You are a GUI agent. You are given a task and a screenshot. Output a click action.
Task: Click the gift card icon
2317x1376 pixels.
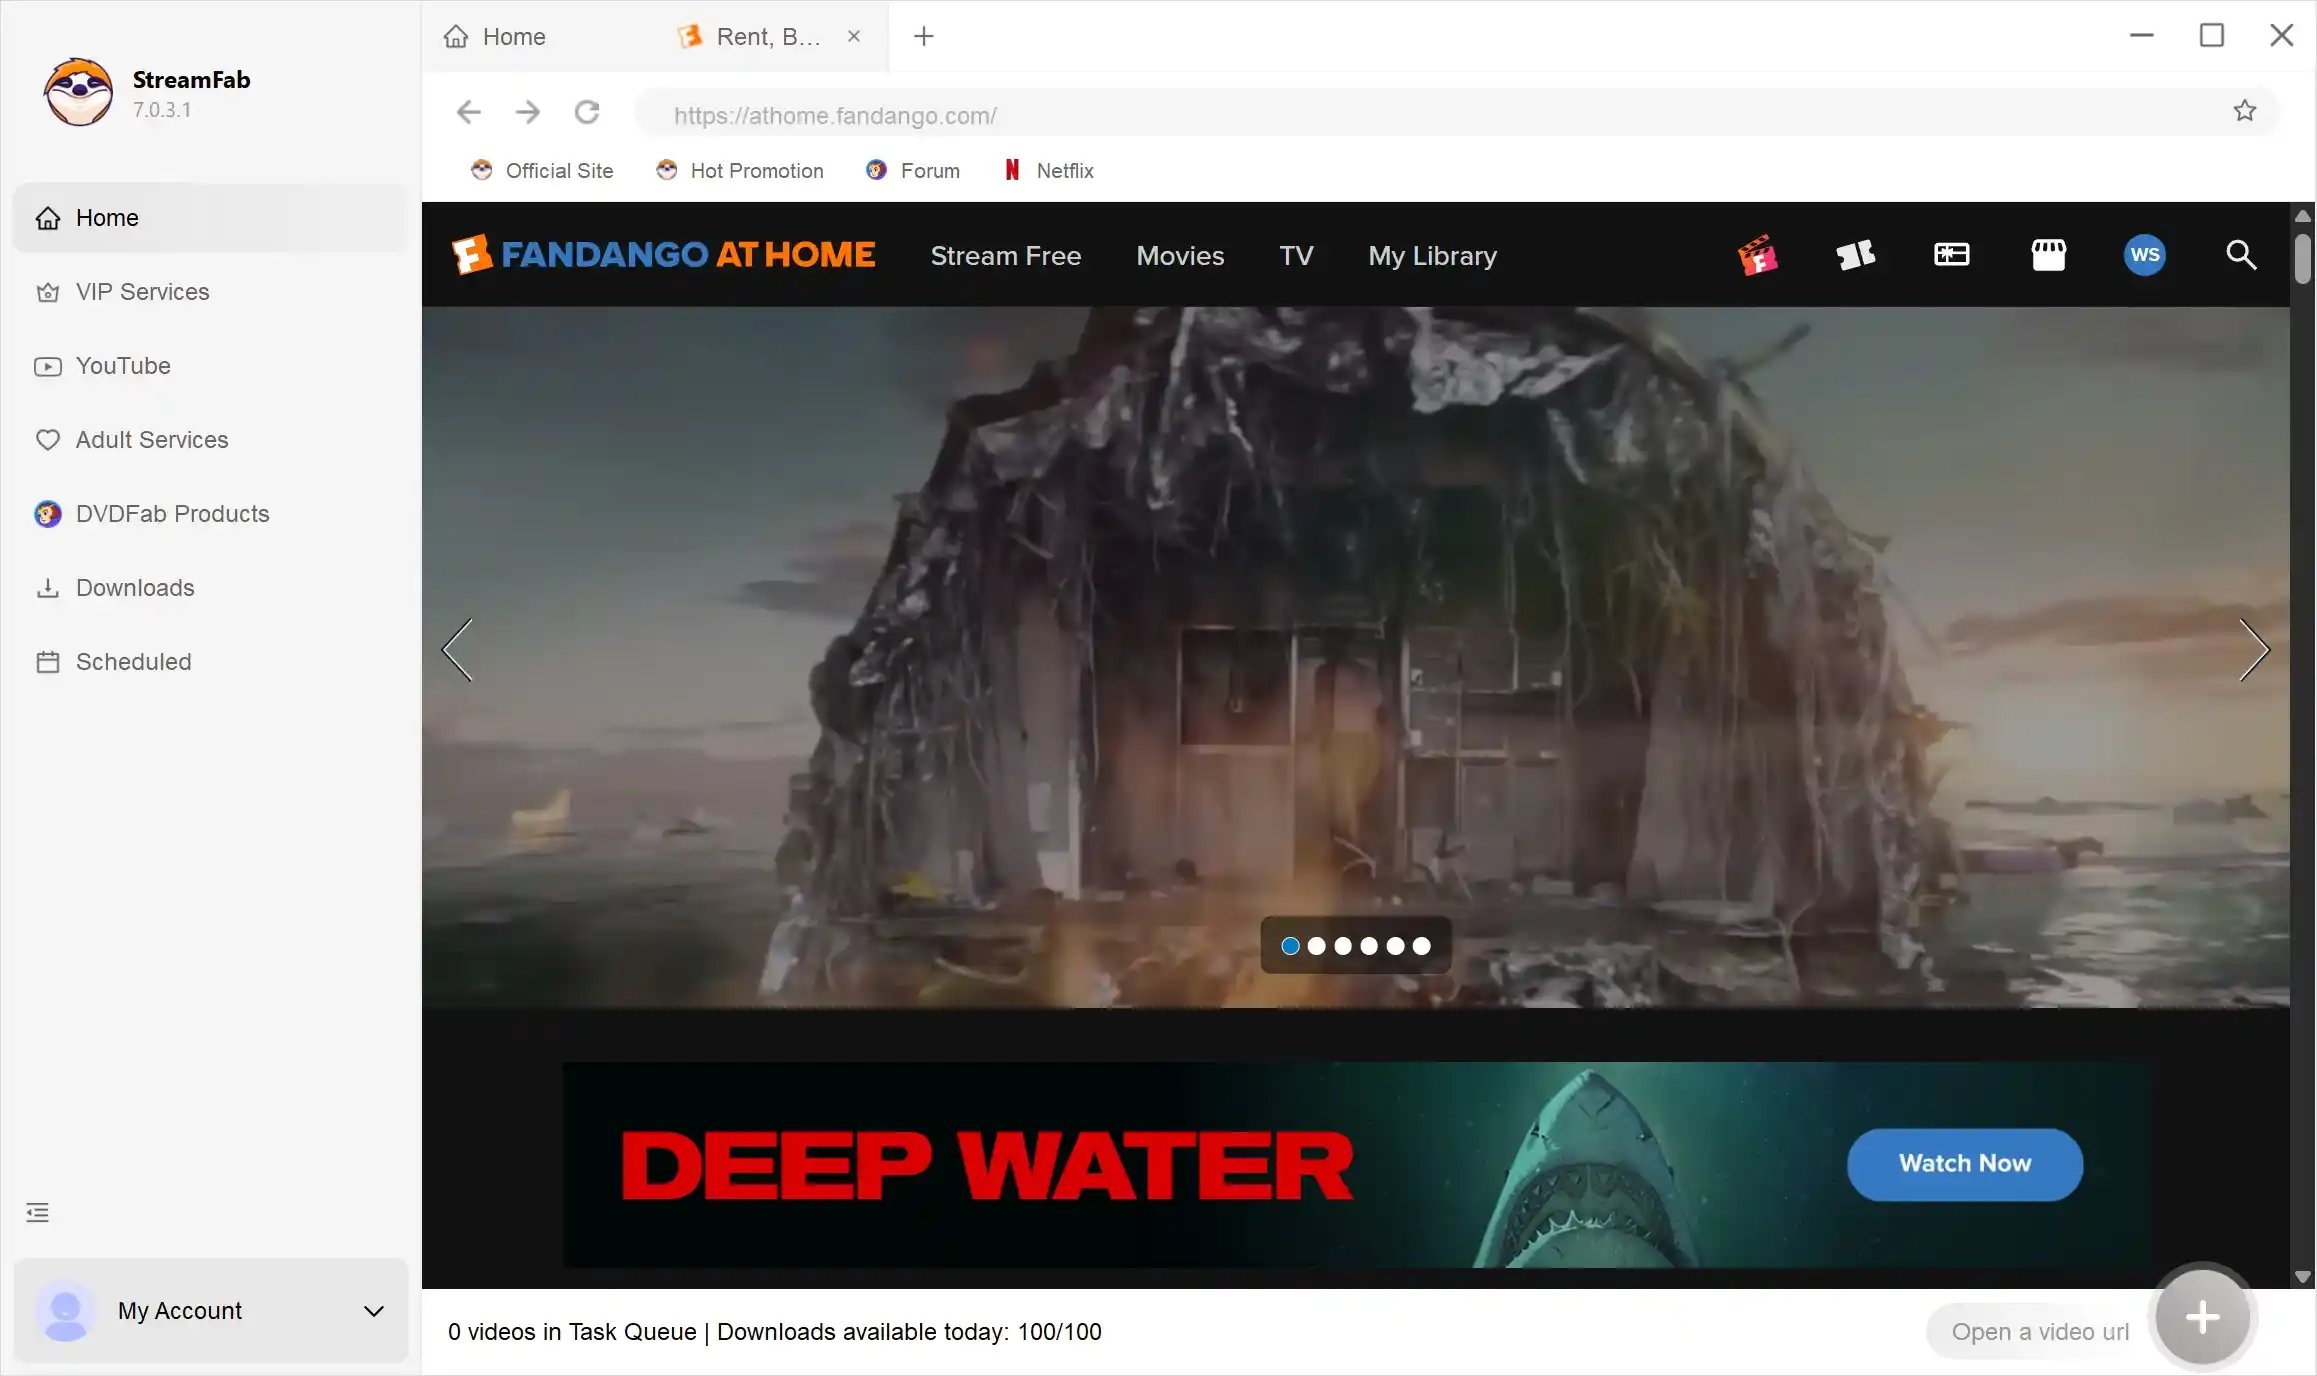(x=1951, y=255)
